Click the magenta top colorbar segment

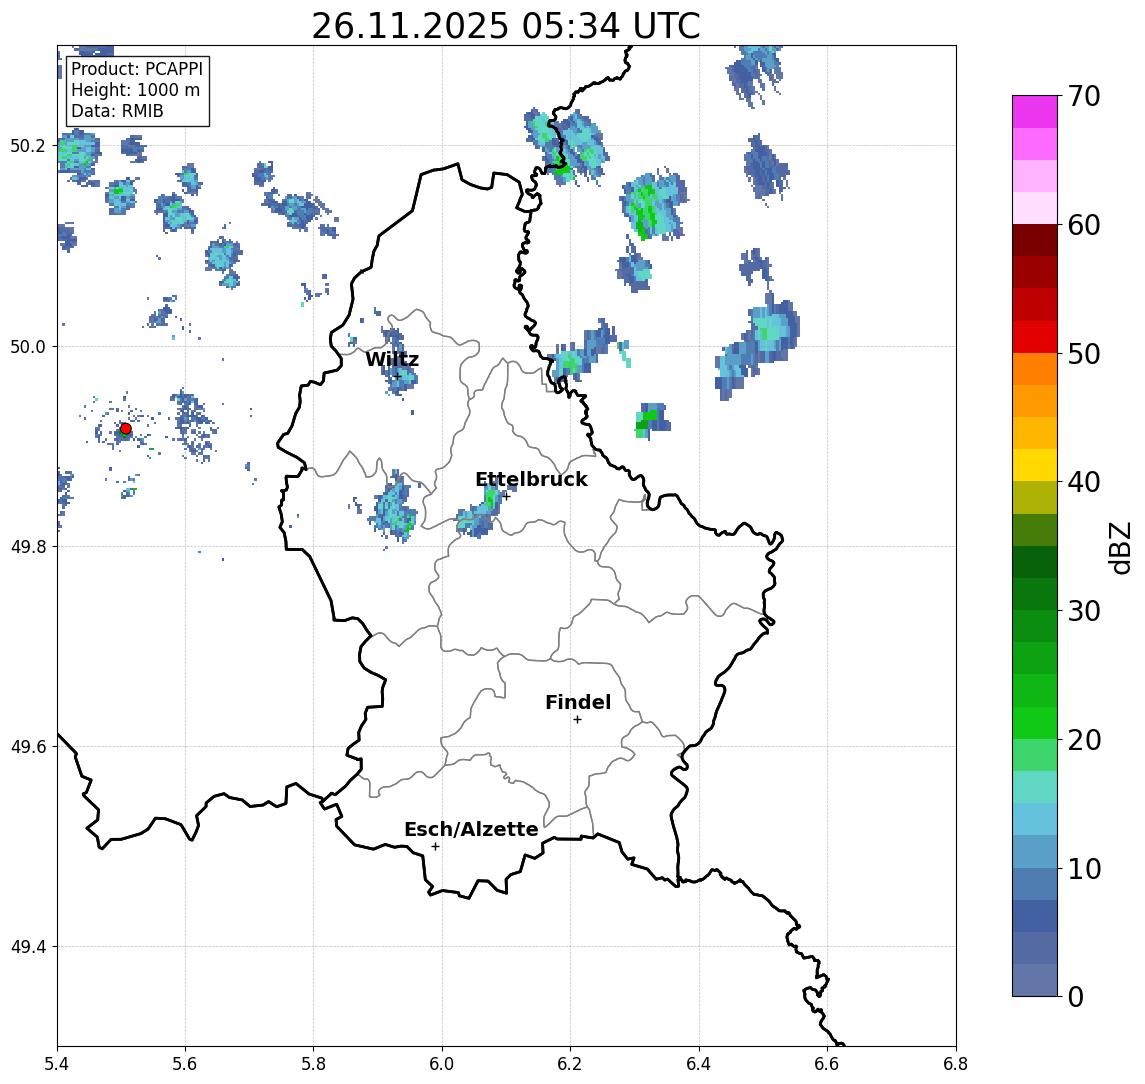tap(1035, 112)
